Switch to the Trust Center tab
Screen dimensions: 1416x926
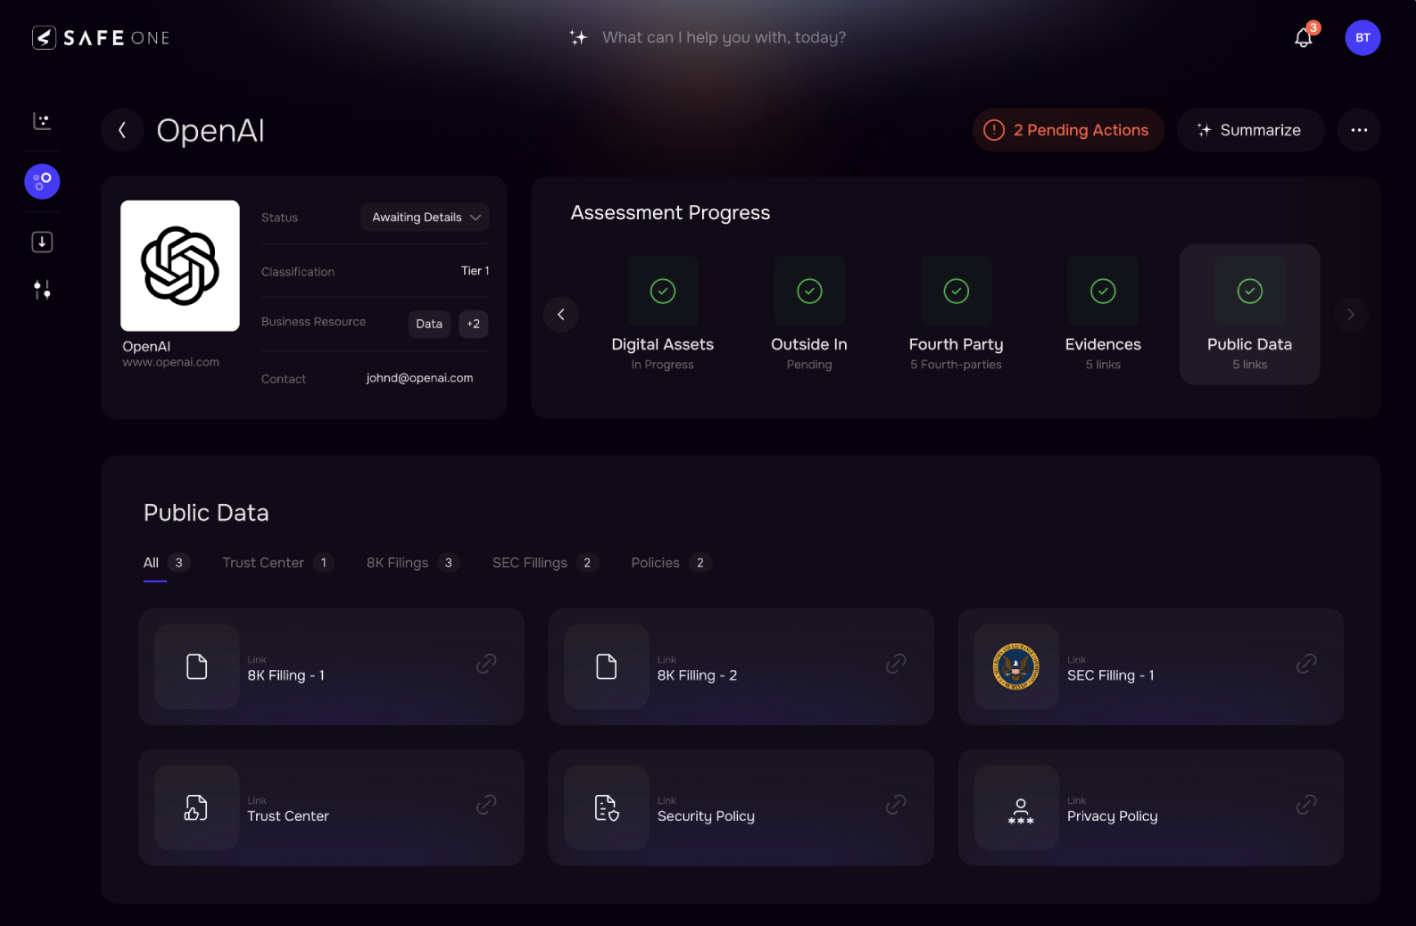pyautogui.click(x=264, y=563)
